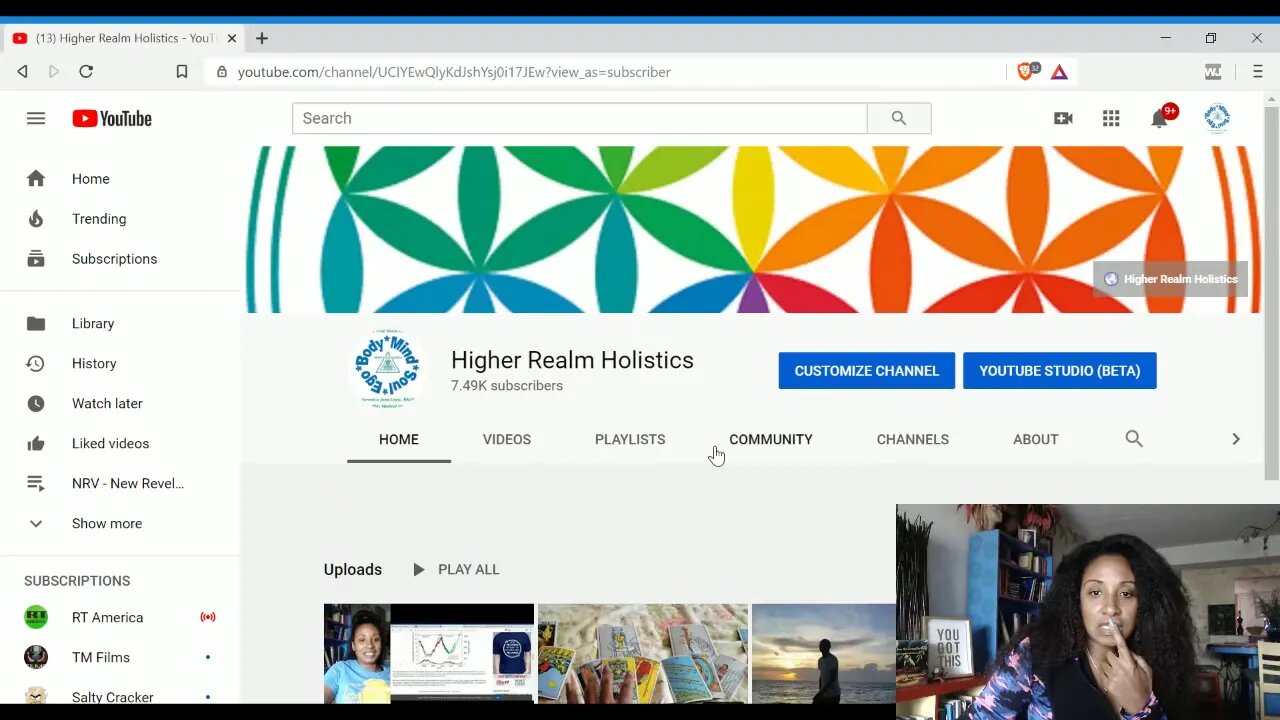
Task: Click the TM Films channel icon
Action: [x=36, y=657]
